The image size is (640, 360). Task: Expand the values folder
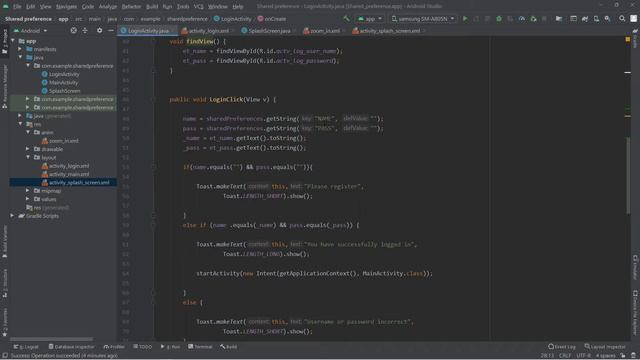click(x=28, y=199)
